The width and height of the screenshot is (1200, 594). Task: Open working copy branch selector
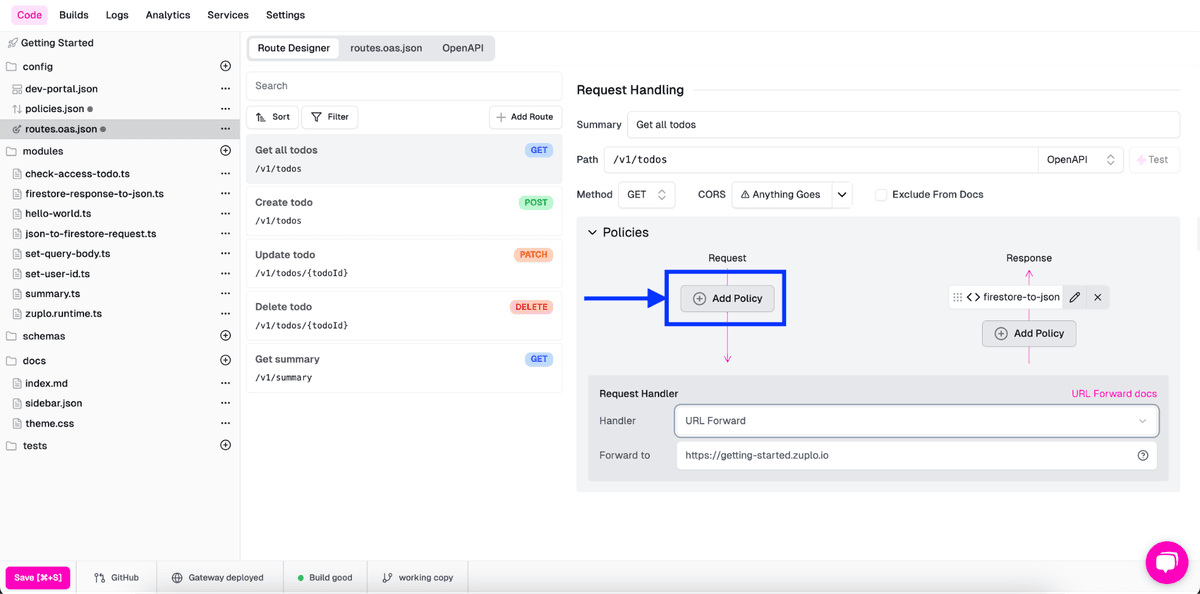click(417, 577)
